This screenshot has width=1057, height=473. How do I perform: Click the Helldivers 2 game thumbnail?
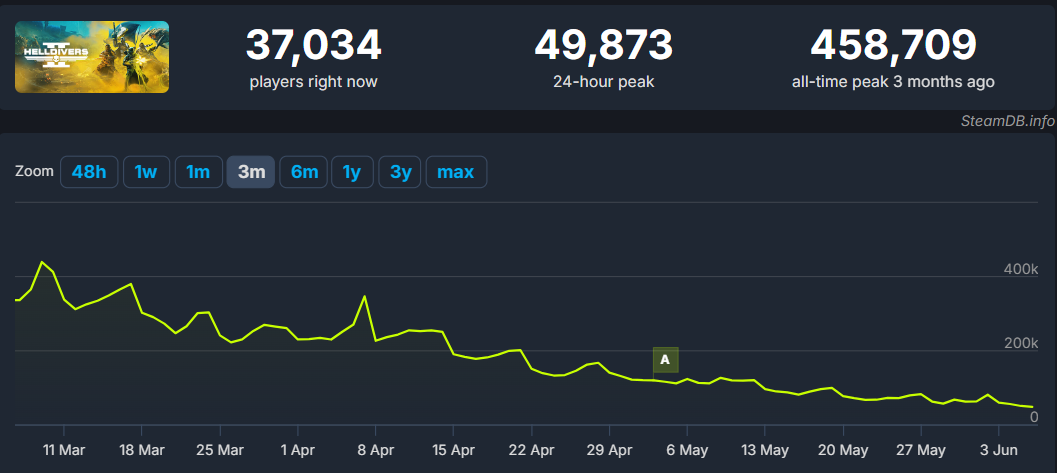pyautogui.click(x=92, y=57)
